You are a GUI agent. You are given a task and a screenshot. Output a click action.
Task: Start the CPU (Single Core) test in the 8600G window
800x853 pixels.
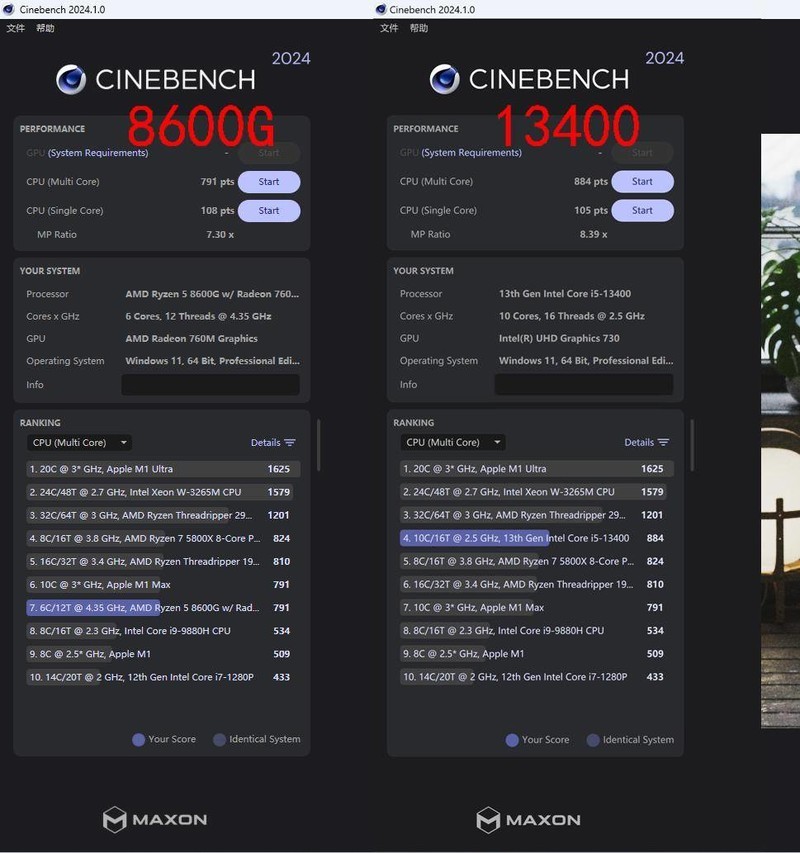coord(269,211)
